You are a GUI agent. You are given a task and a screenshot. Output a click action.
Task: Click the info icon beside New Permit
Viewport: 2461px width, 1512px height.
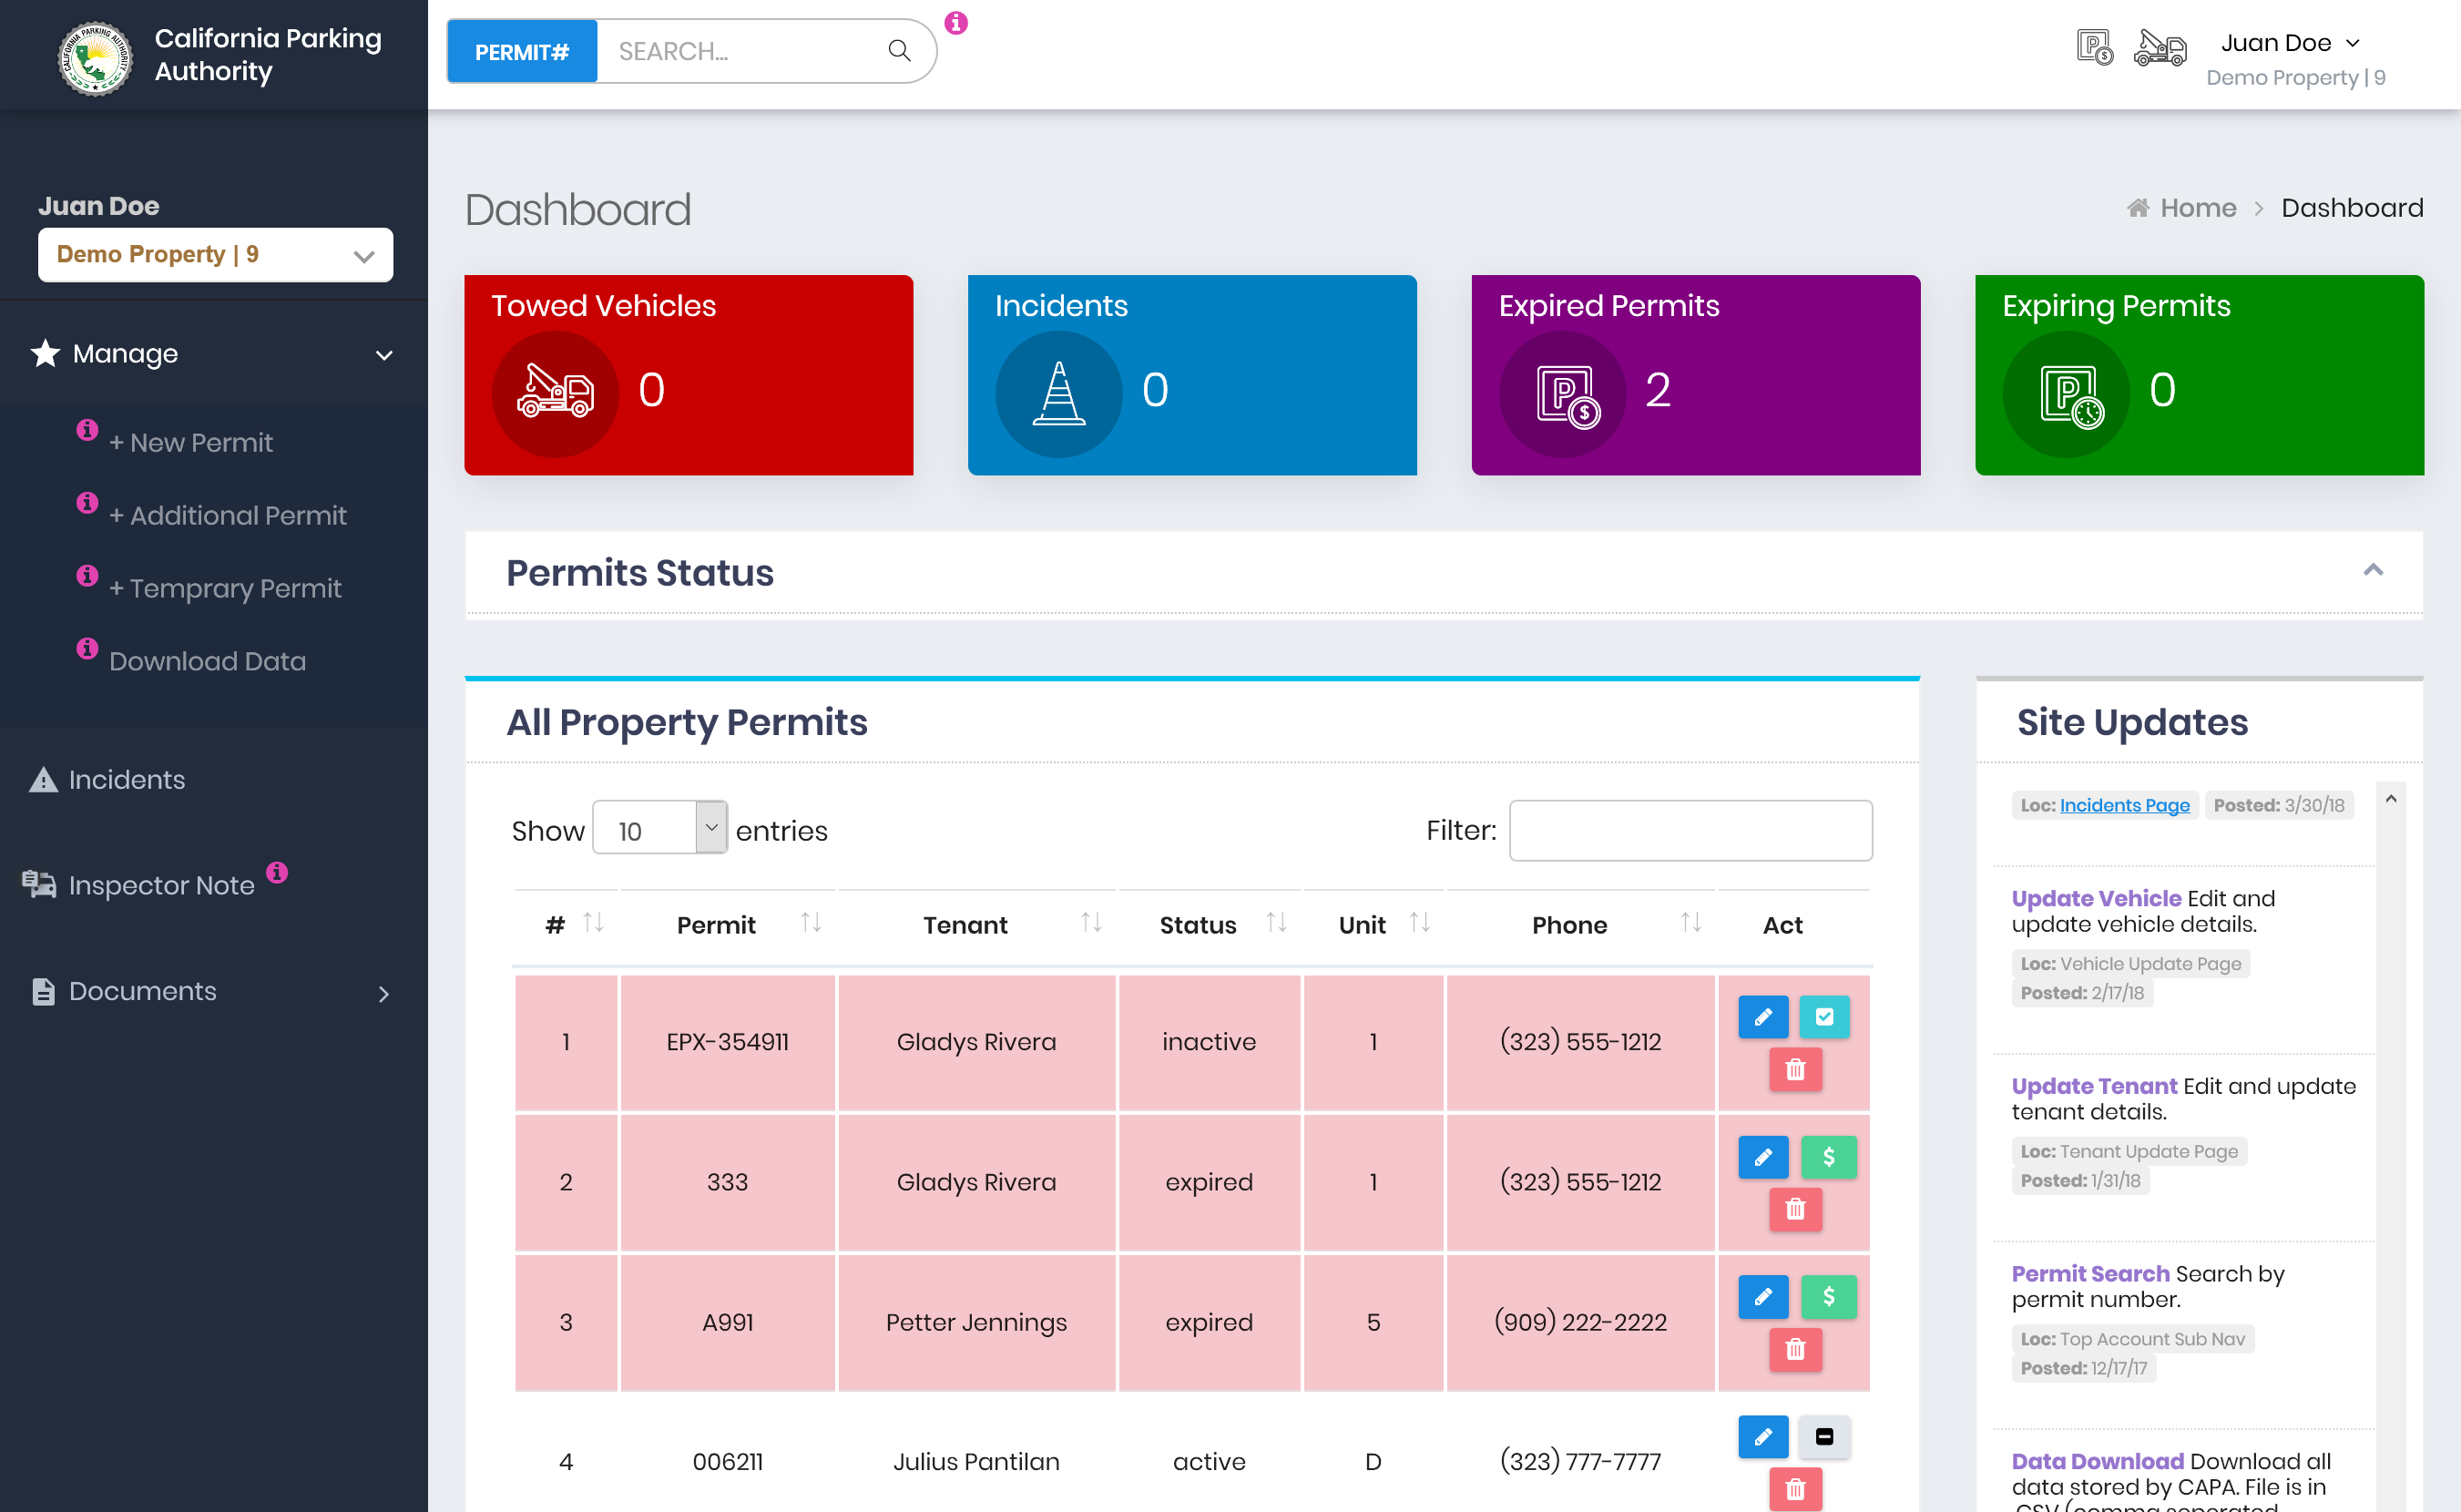tap(86, 430)
